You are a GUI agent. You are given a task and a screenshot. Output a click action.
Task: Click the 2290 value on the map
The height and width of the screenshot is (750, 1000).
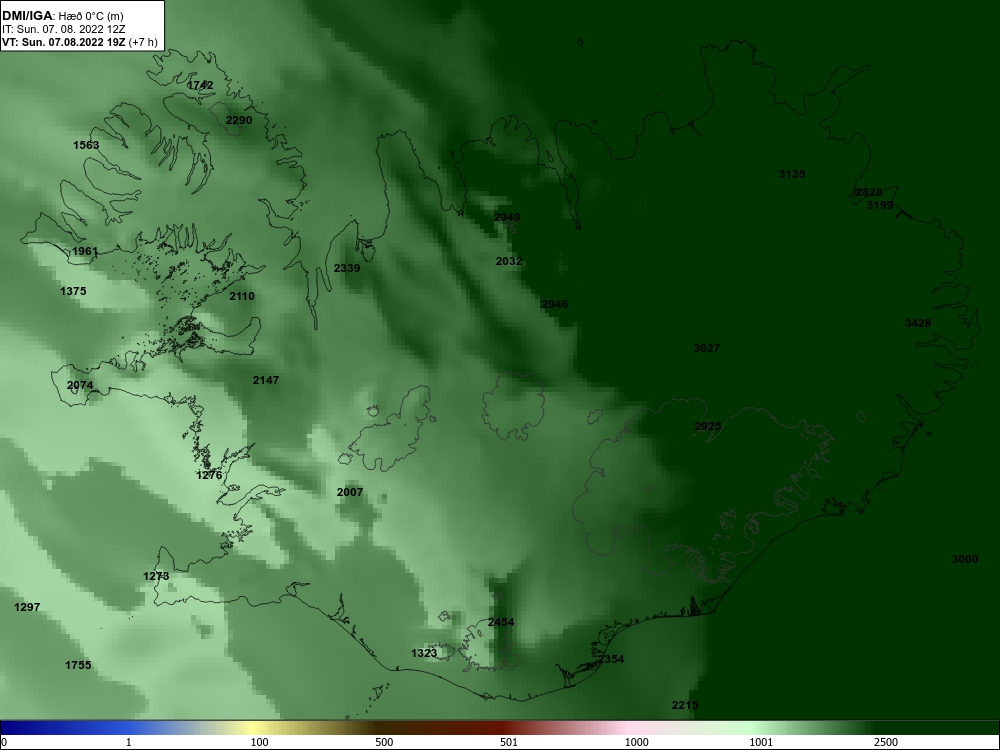239,120
